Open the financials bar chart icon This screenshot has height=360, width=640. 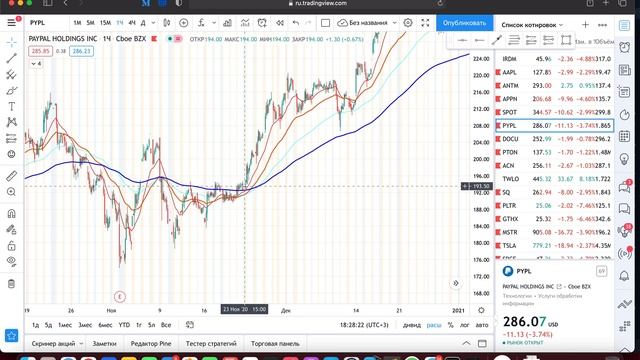[227, 23]
